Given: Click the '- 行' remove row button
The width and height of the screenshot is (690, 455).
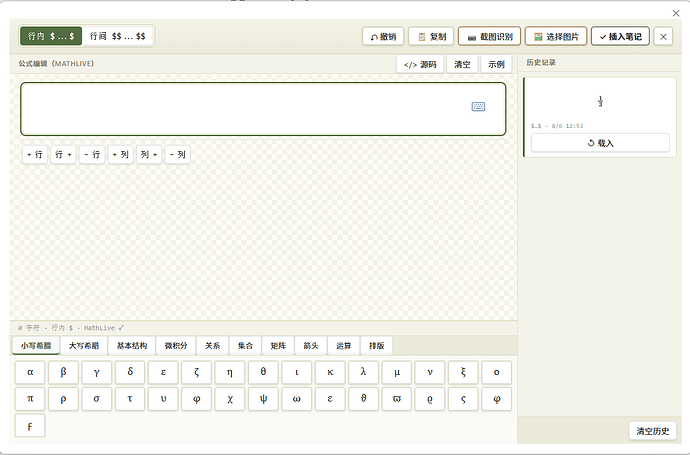Looking at the screenshot, I should (92, 154).
